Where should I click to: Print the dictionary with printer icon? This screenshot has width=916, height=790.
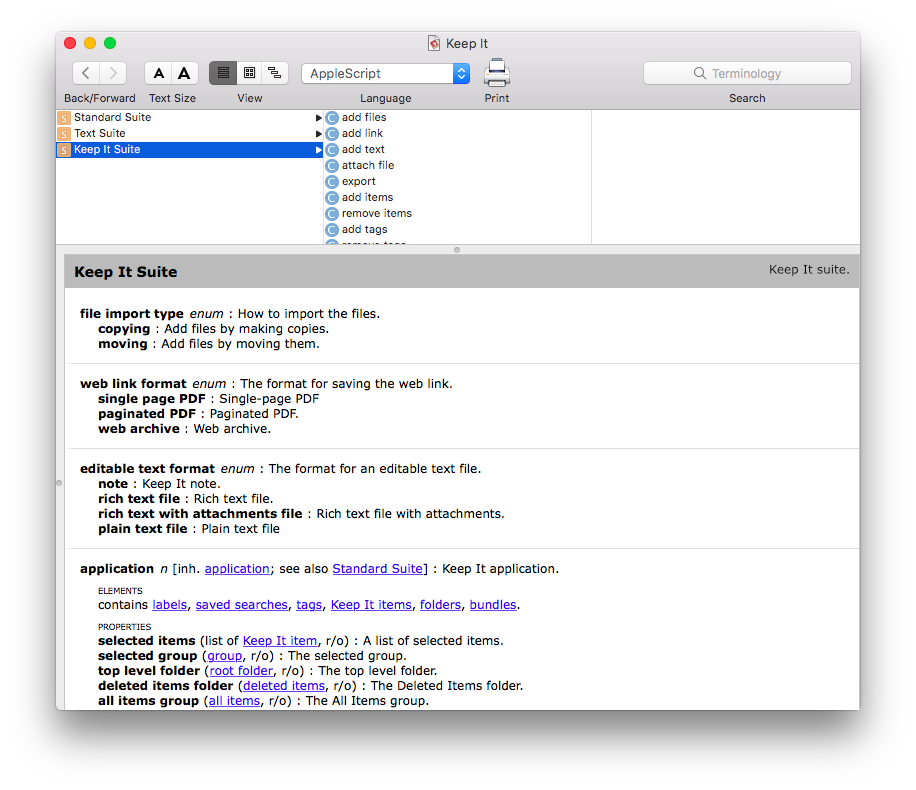497,73
